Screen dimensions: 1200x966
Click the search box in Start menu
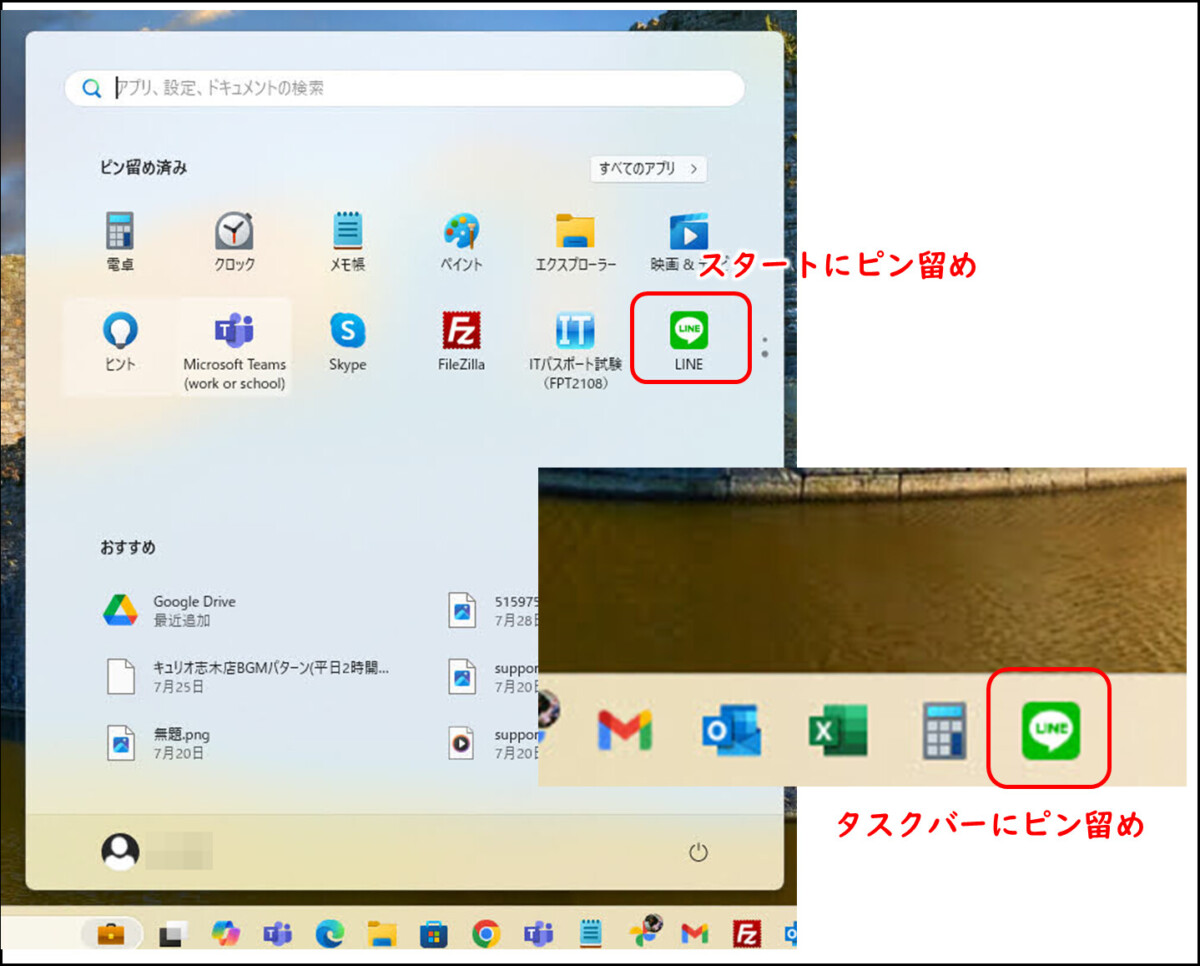tap(405, 88)
